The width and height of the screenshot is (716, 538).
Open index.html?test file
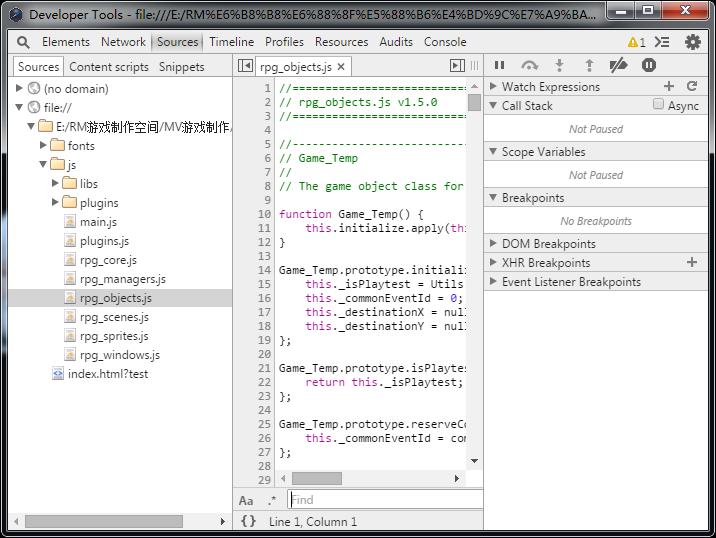pyautogui.click(x=108, y=374)
